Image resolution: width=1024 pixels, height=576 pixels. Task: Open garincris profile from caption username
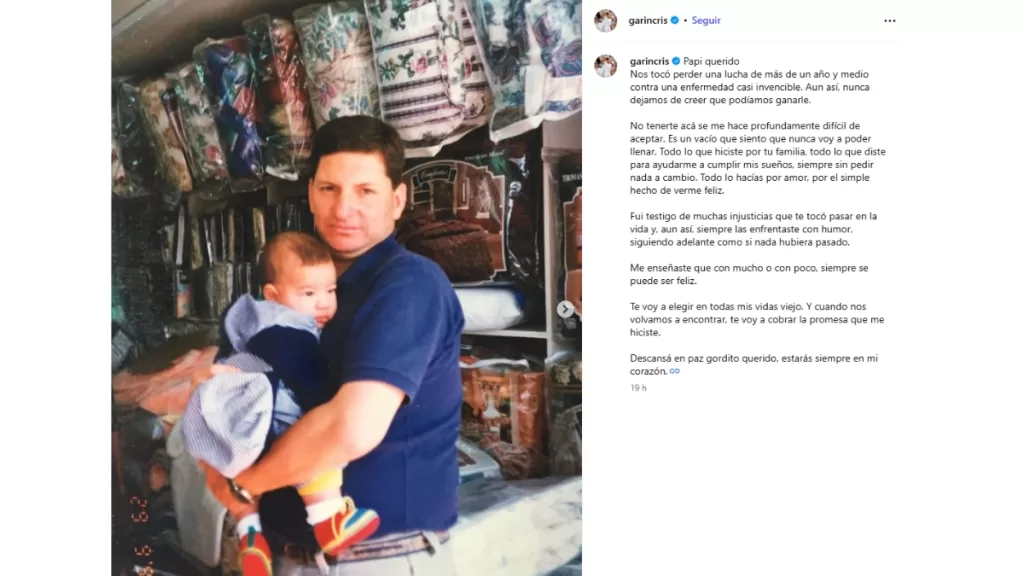click(649, 61)
